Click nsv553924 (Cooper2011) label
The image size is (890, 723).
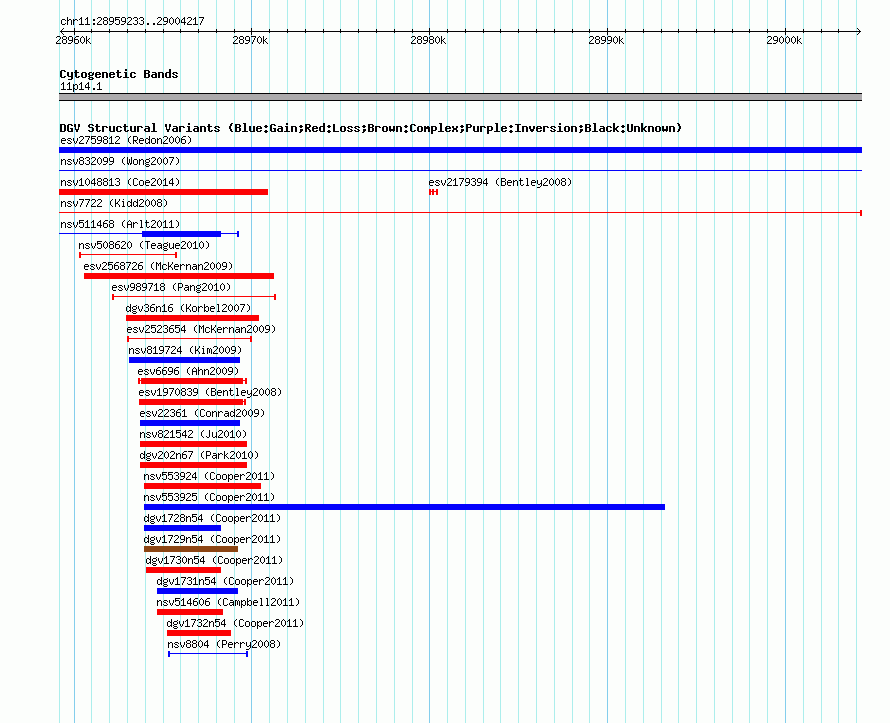209,476
